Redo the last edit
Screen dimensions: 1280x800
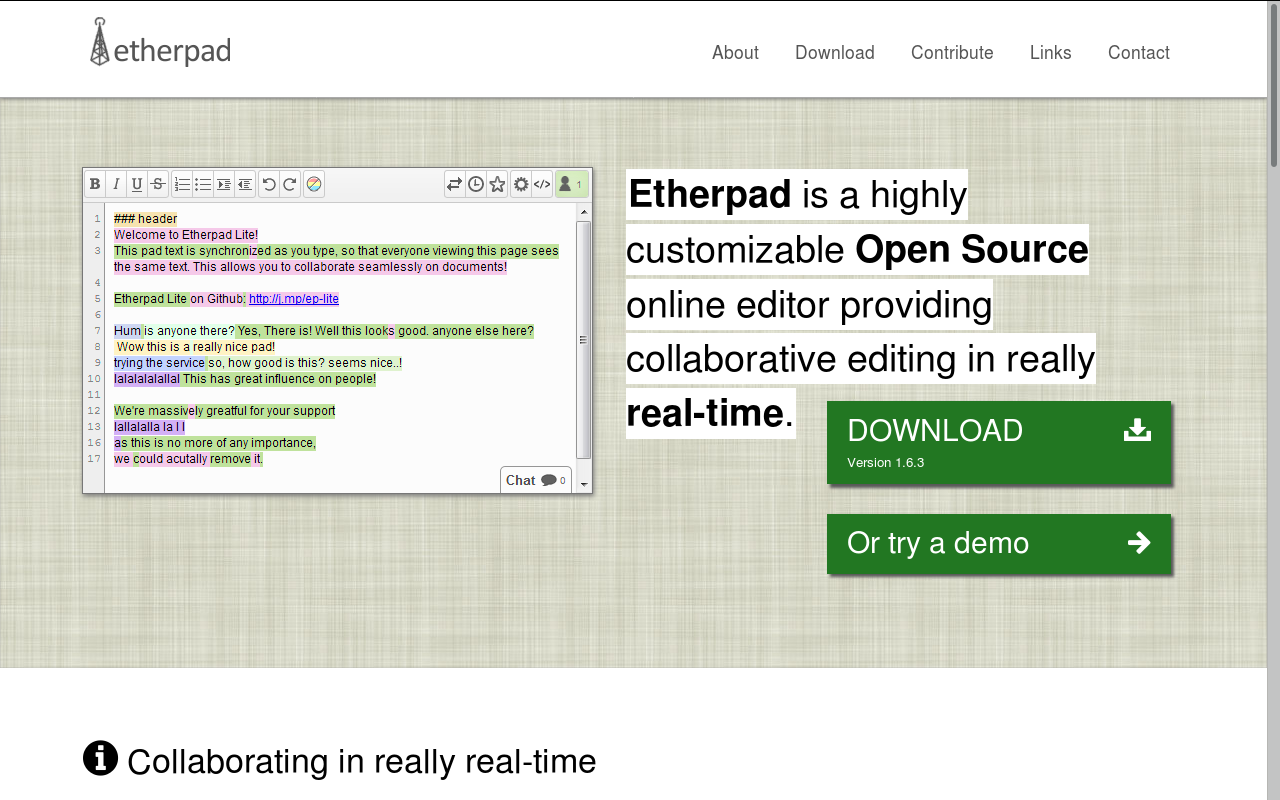point(290,184)
